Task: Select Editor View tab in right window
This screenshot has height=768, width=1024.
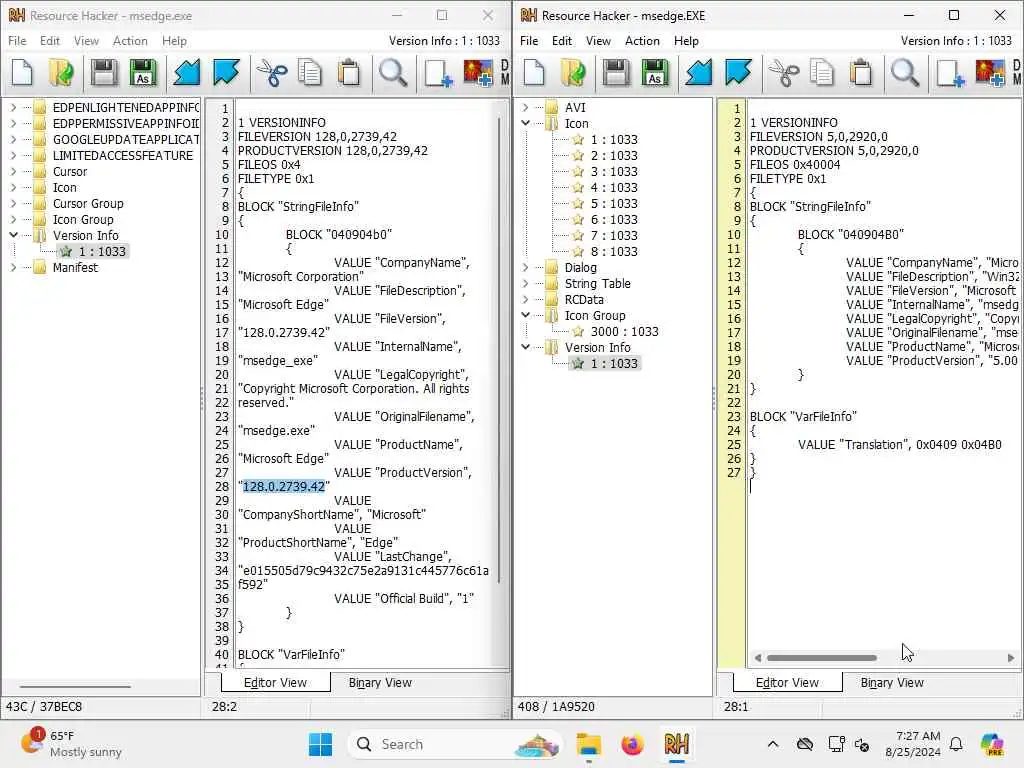Action: 787,682
